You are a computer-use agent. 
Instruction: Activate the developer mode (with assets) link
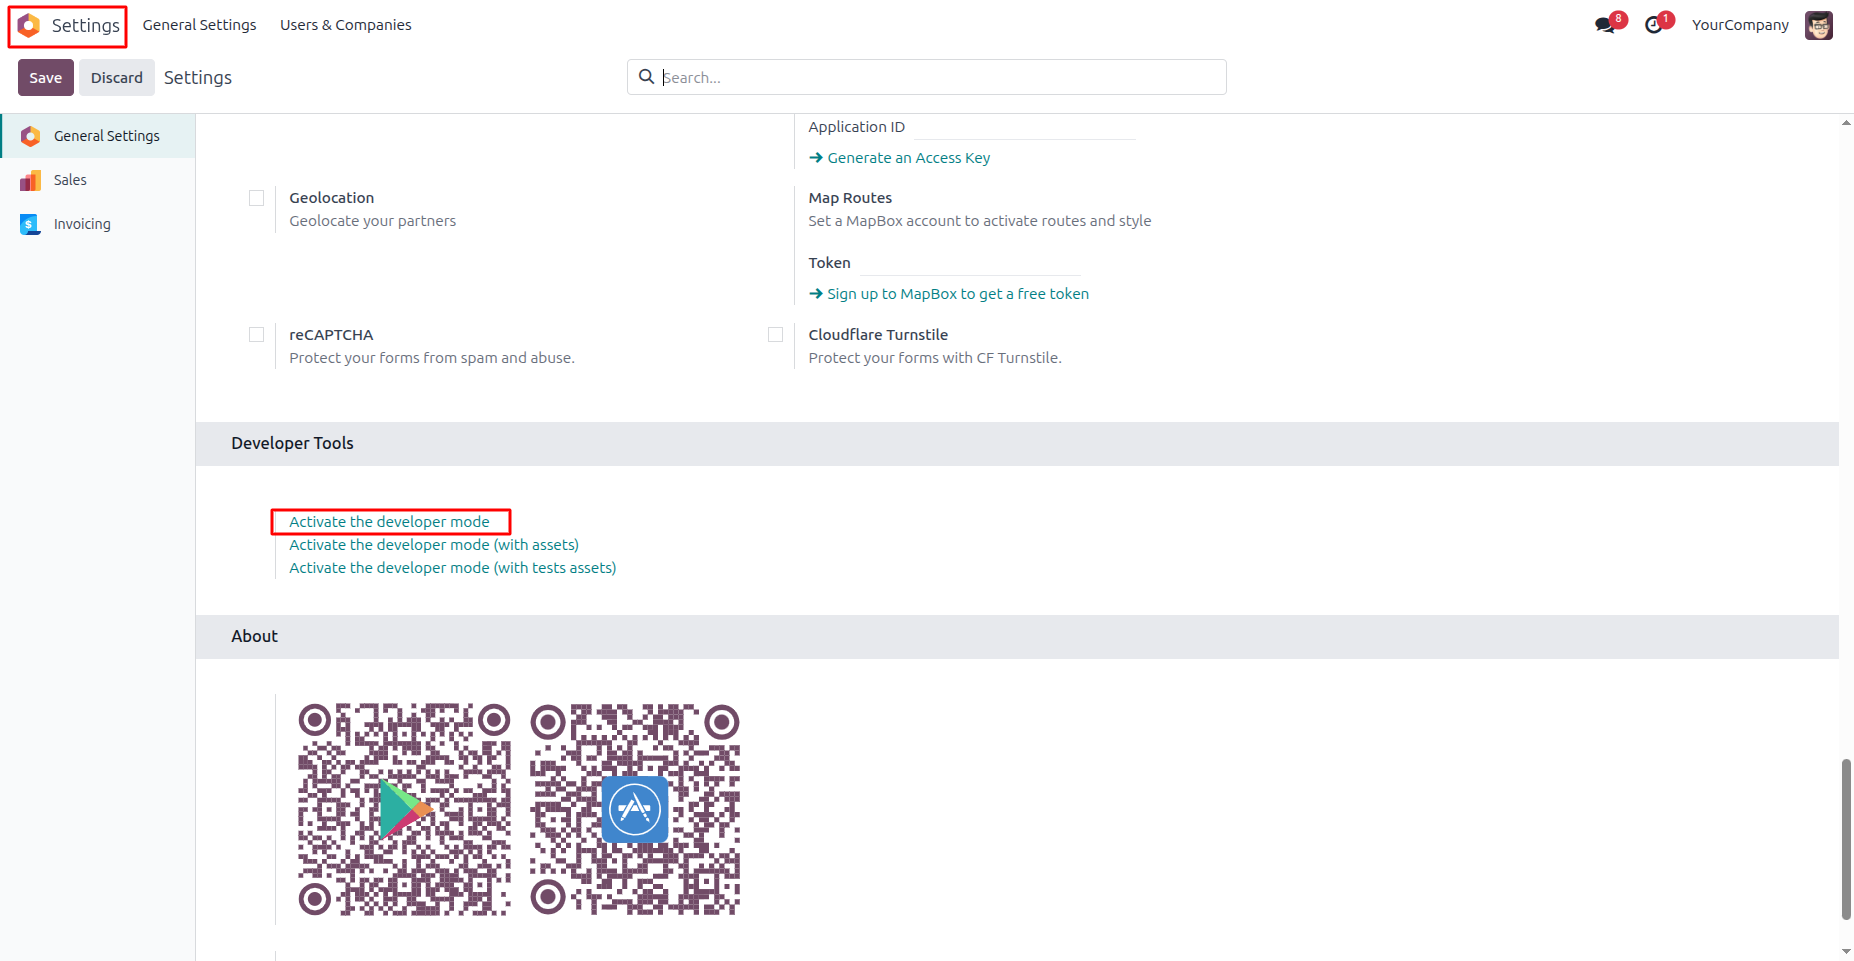pyautogui.click(x=434, y=545)
